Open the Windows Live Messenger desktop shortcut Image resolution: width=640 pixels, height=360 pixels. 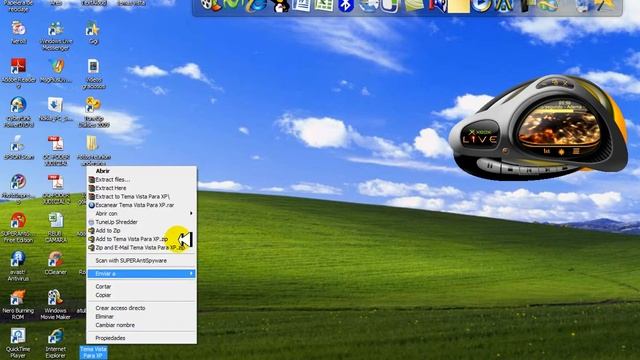click(56, 36)
